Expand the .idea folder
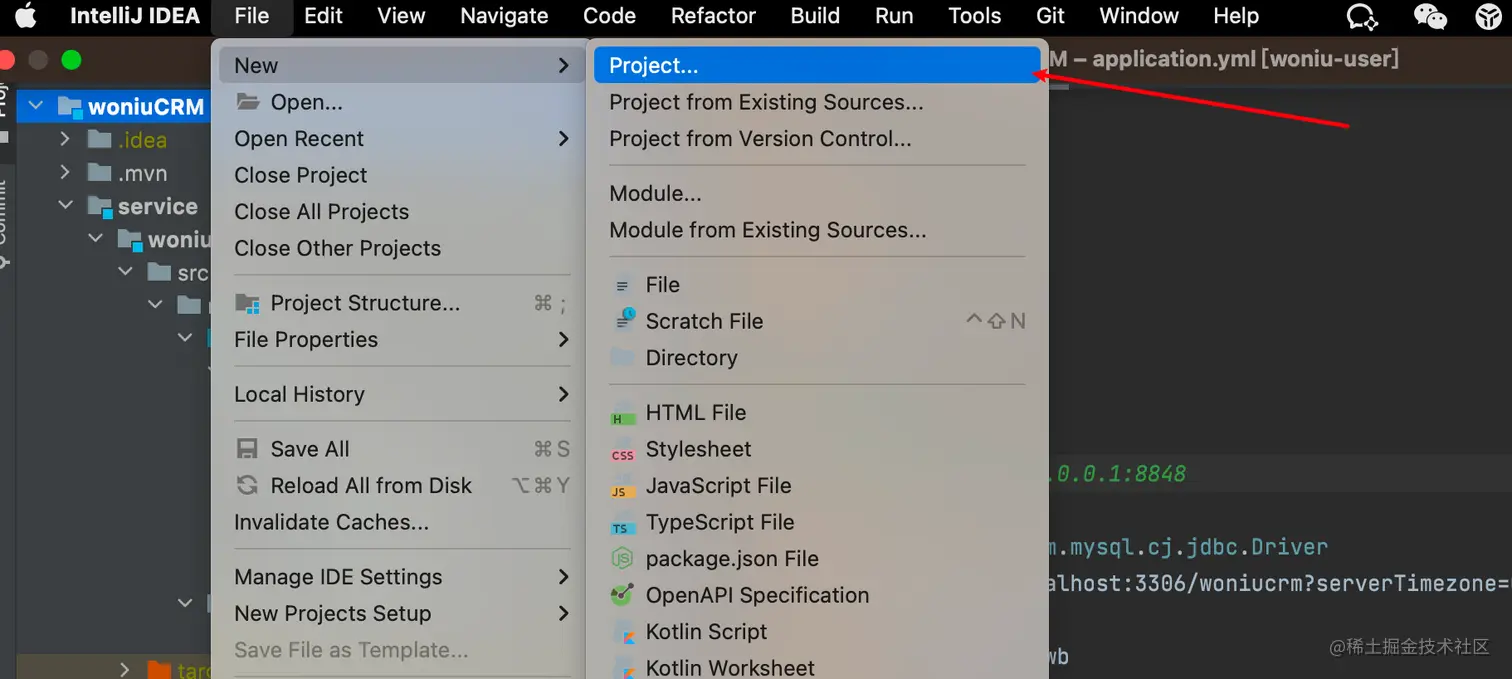1512x679 pixels. pos(65,139)
